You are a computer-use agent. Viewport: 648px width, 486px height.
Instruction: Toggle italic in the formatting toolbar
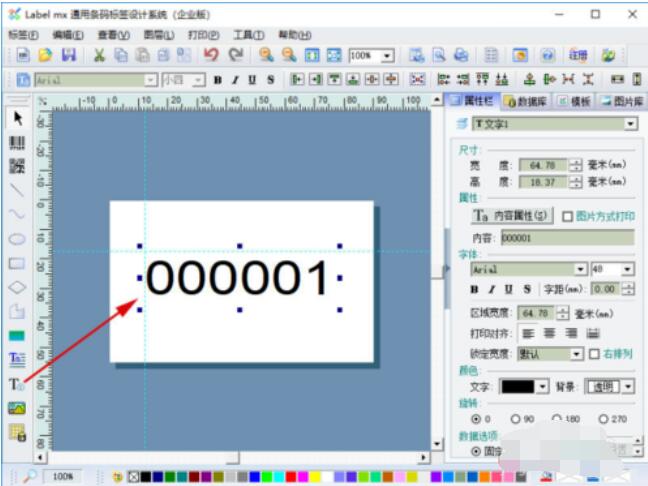click(x=235, y=80)
